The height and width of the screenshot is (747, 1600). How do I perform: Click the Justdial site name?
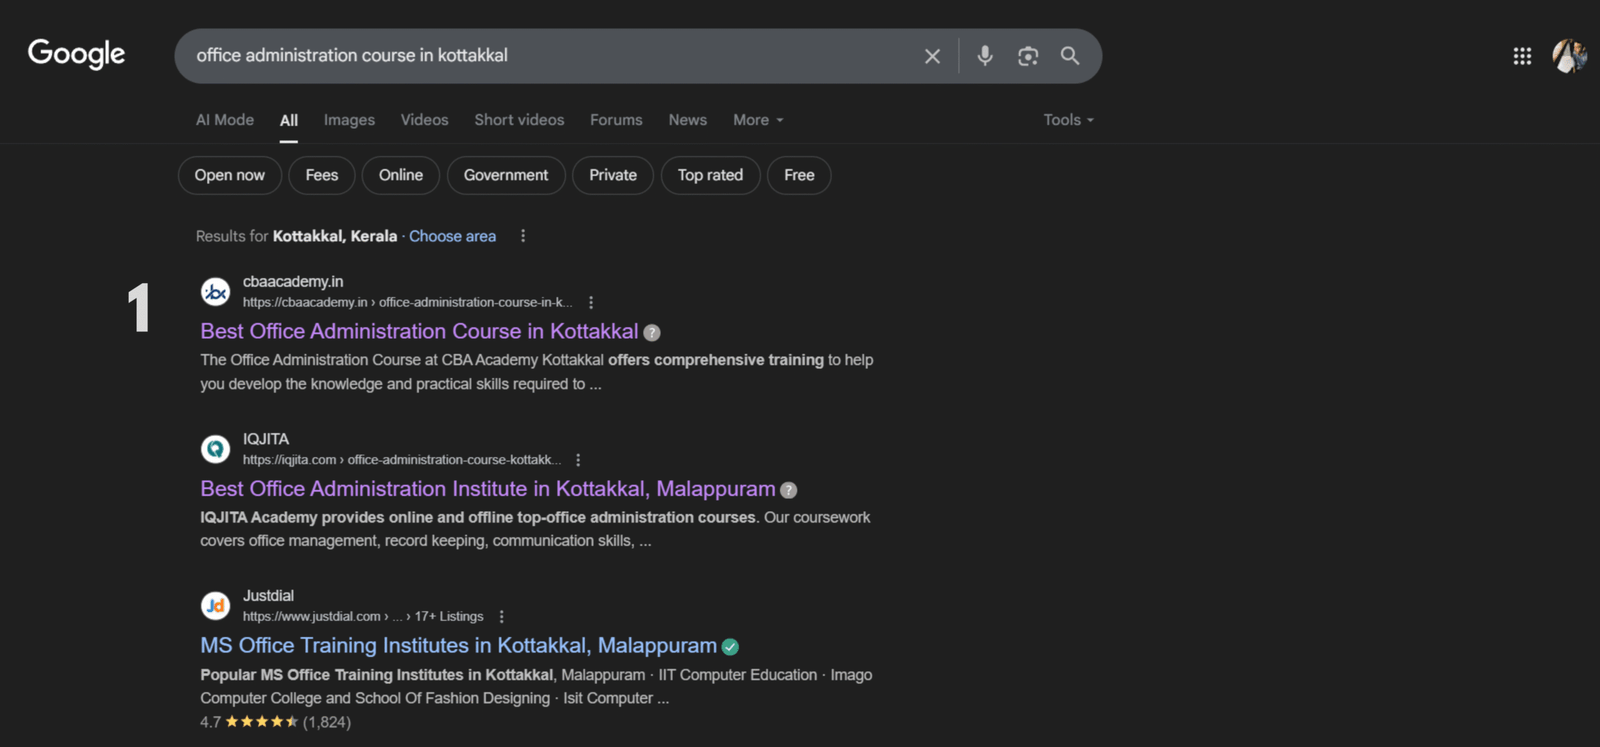point(268,596)
